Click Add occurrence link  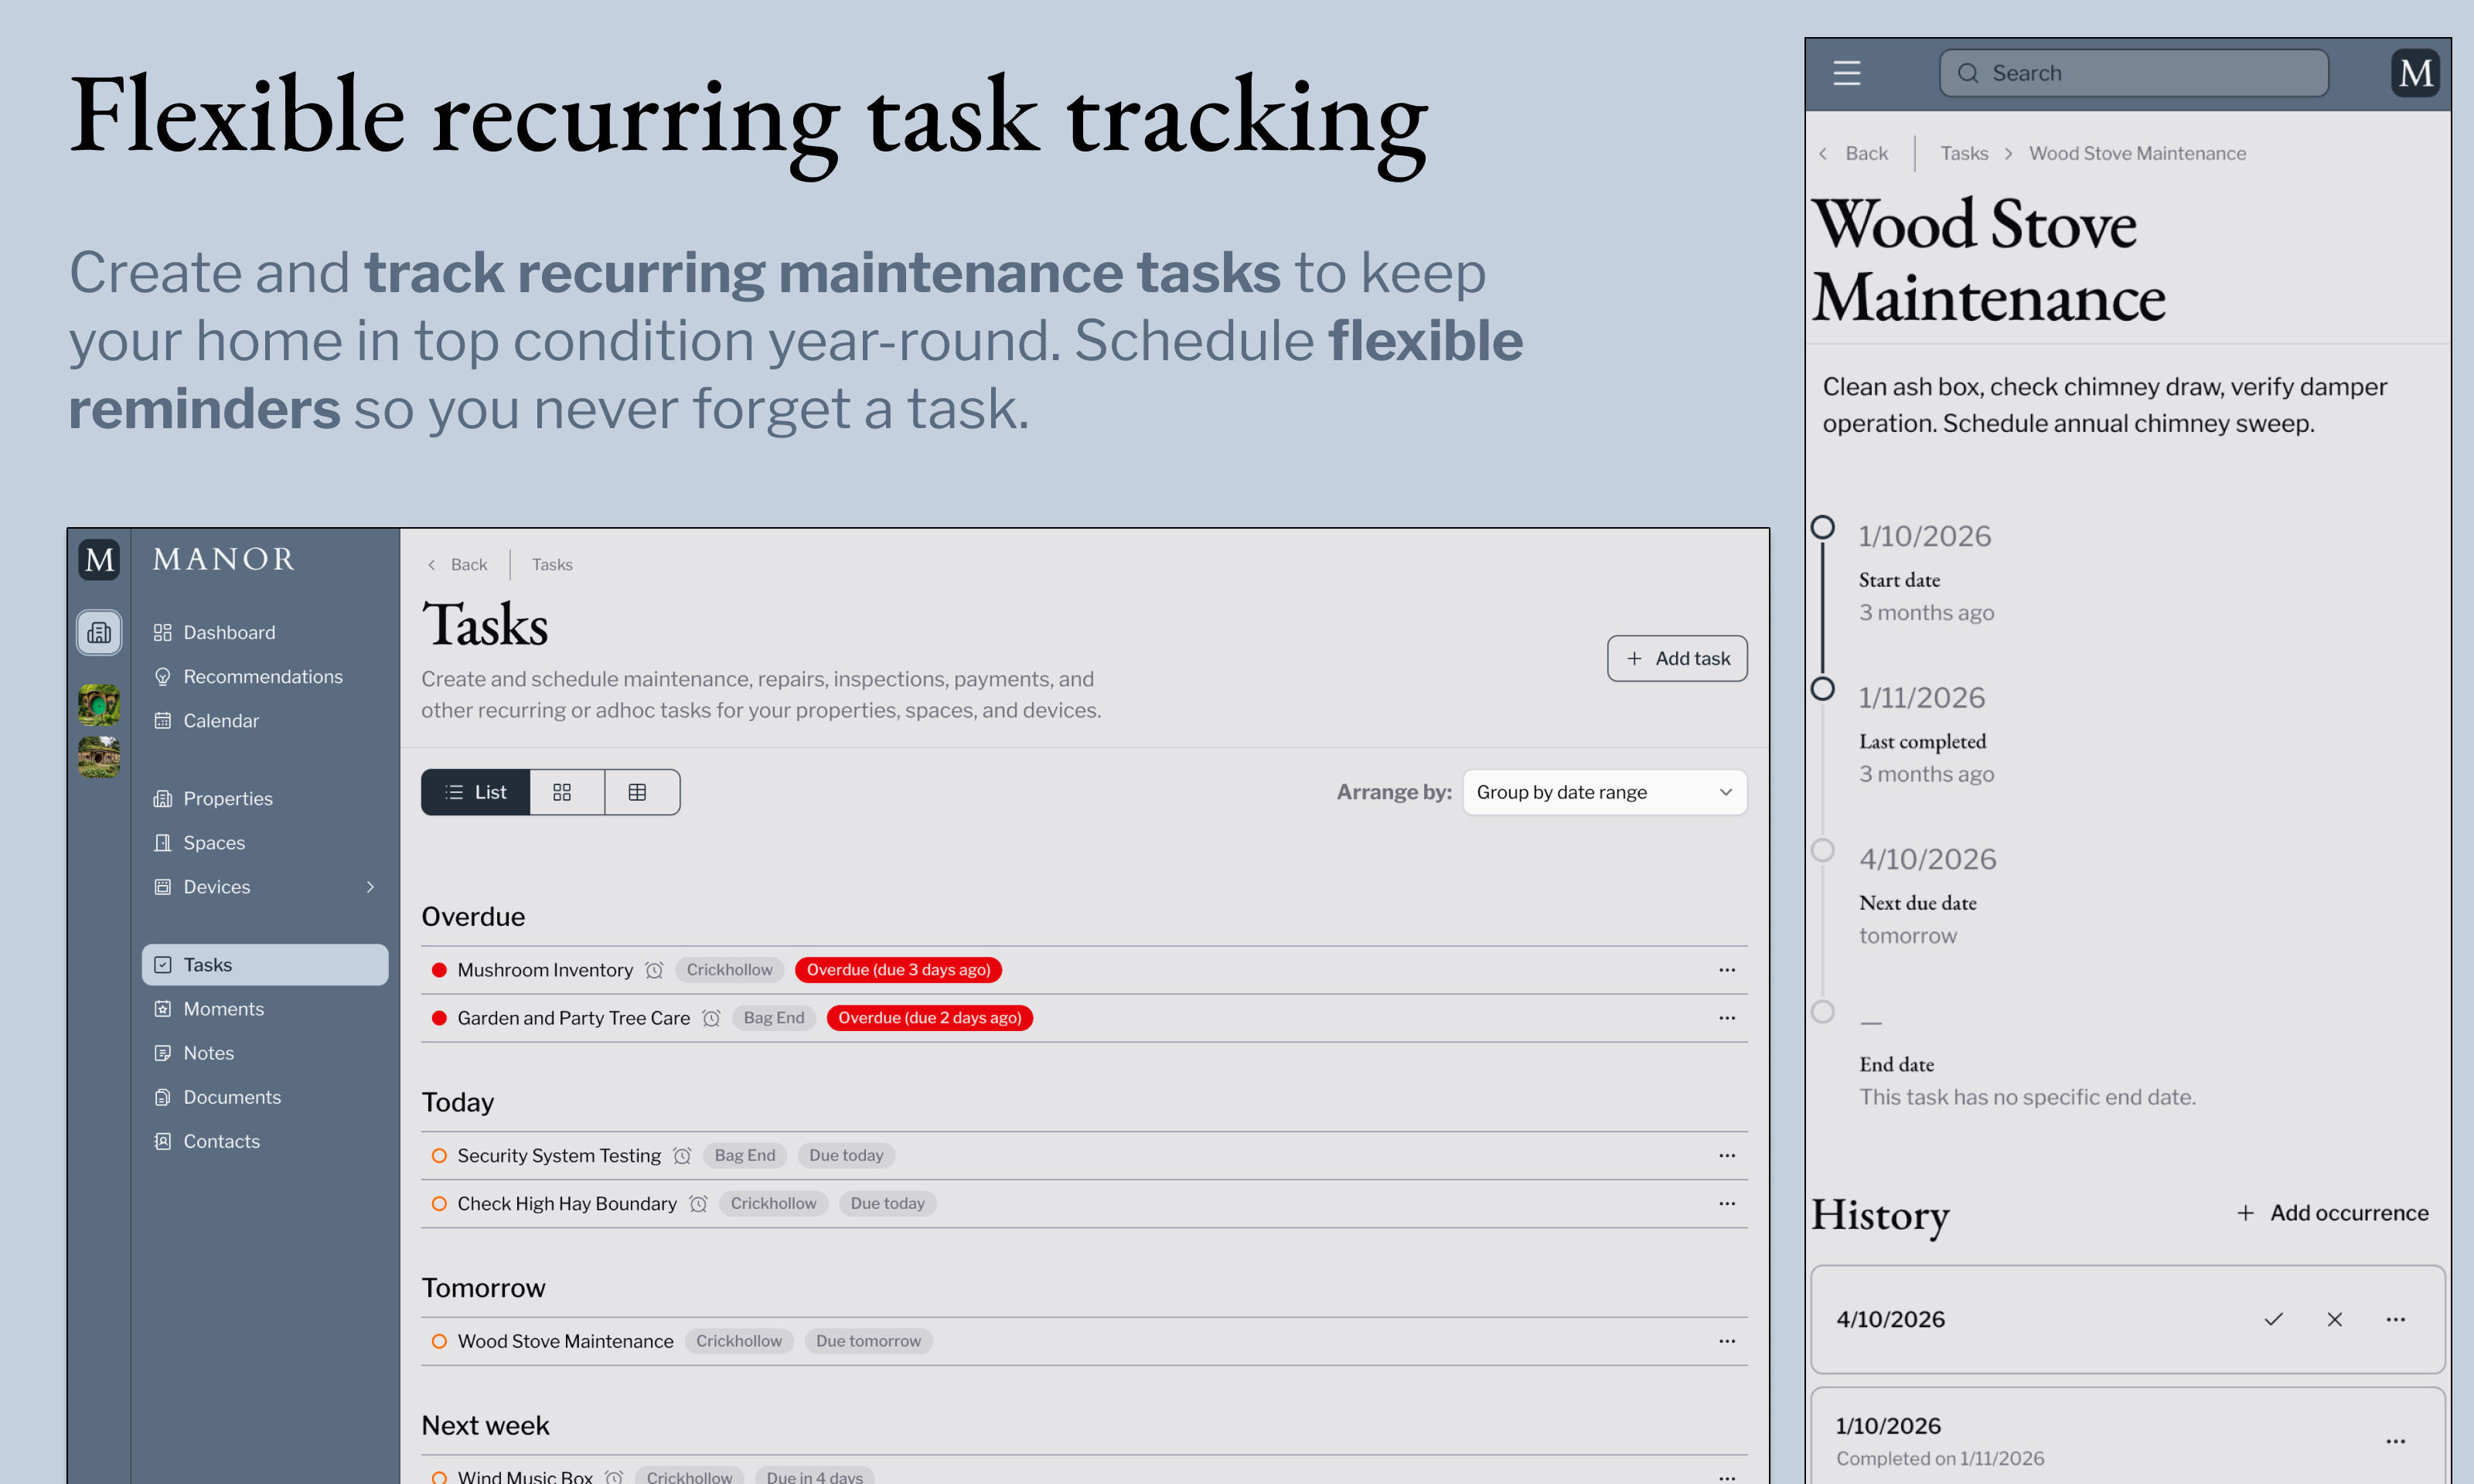[x=2333, y=1213]
